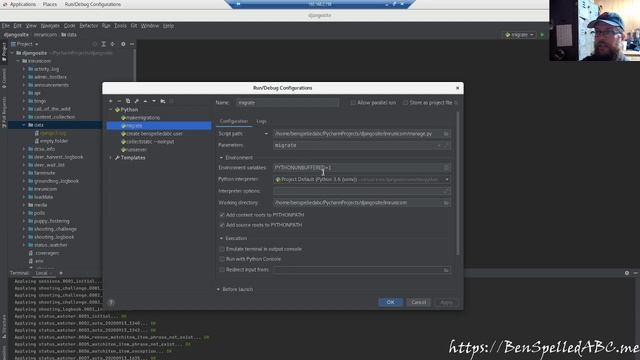This screenshot has width=640, height=360.
Task: Click Project panel settings gear icon
Action: click(123, 44)
